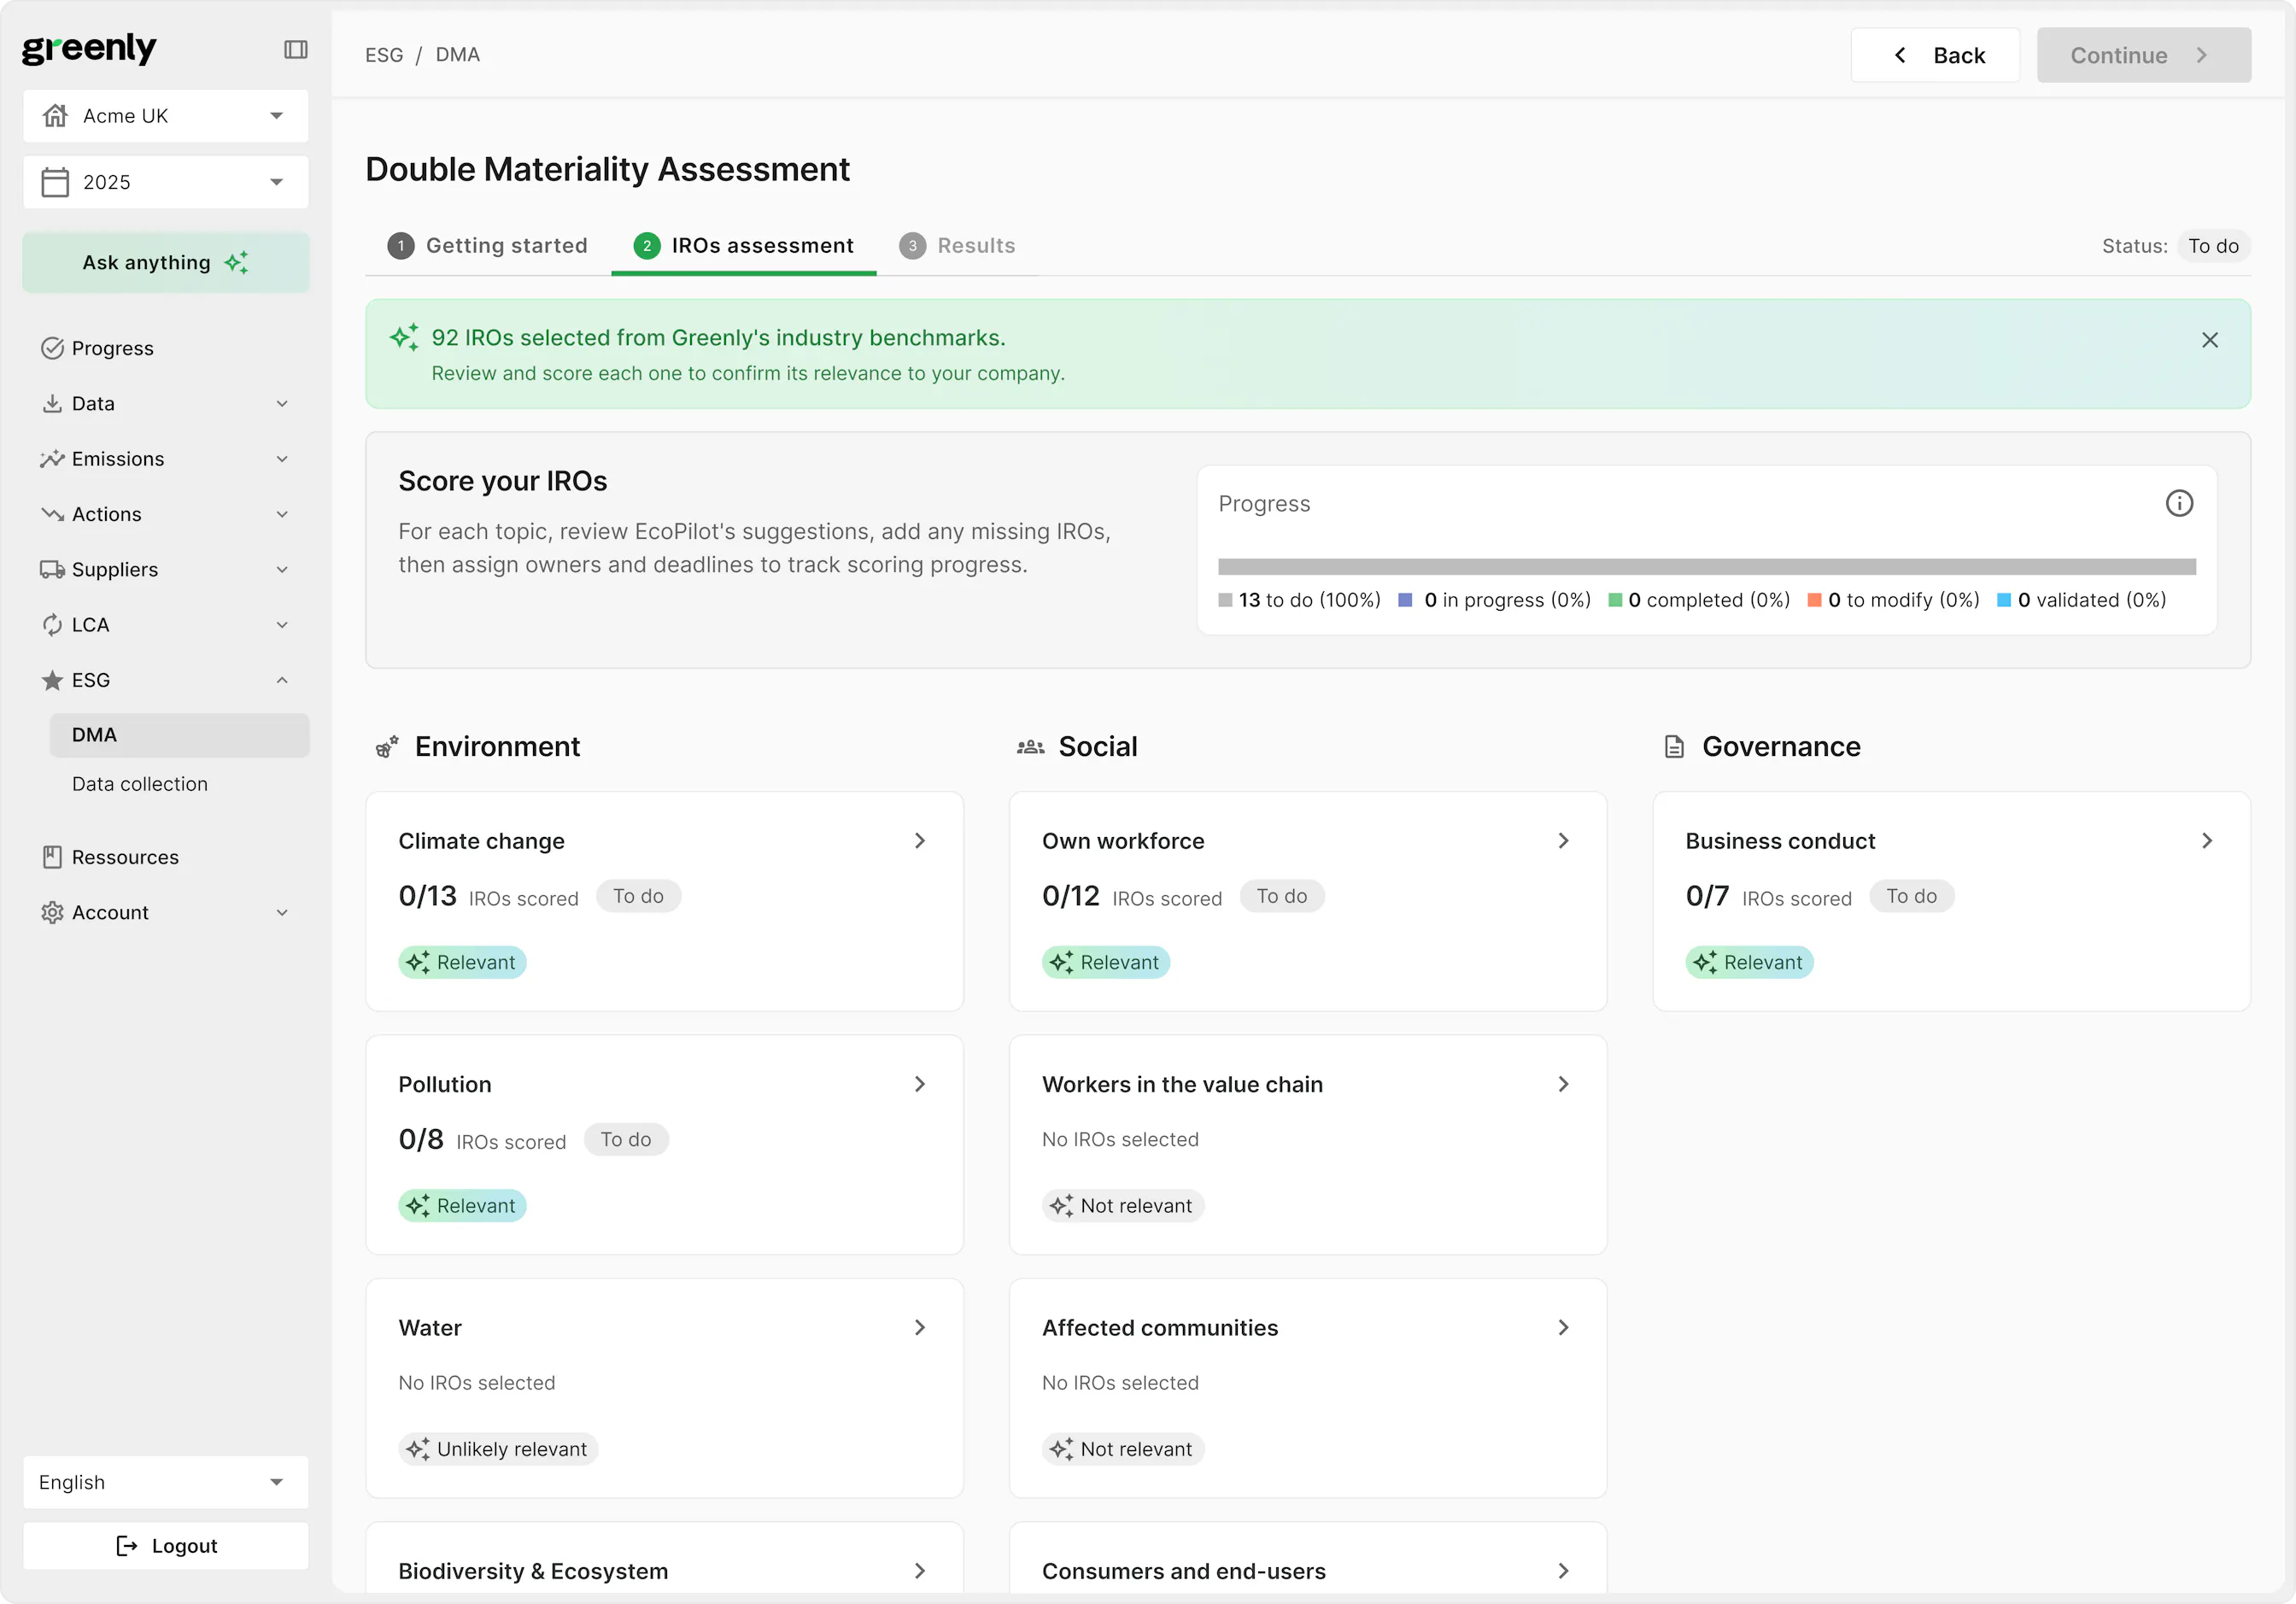Expand the Actions menu chevron
2296x1604 pixels.
(x=282, y=514)
